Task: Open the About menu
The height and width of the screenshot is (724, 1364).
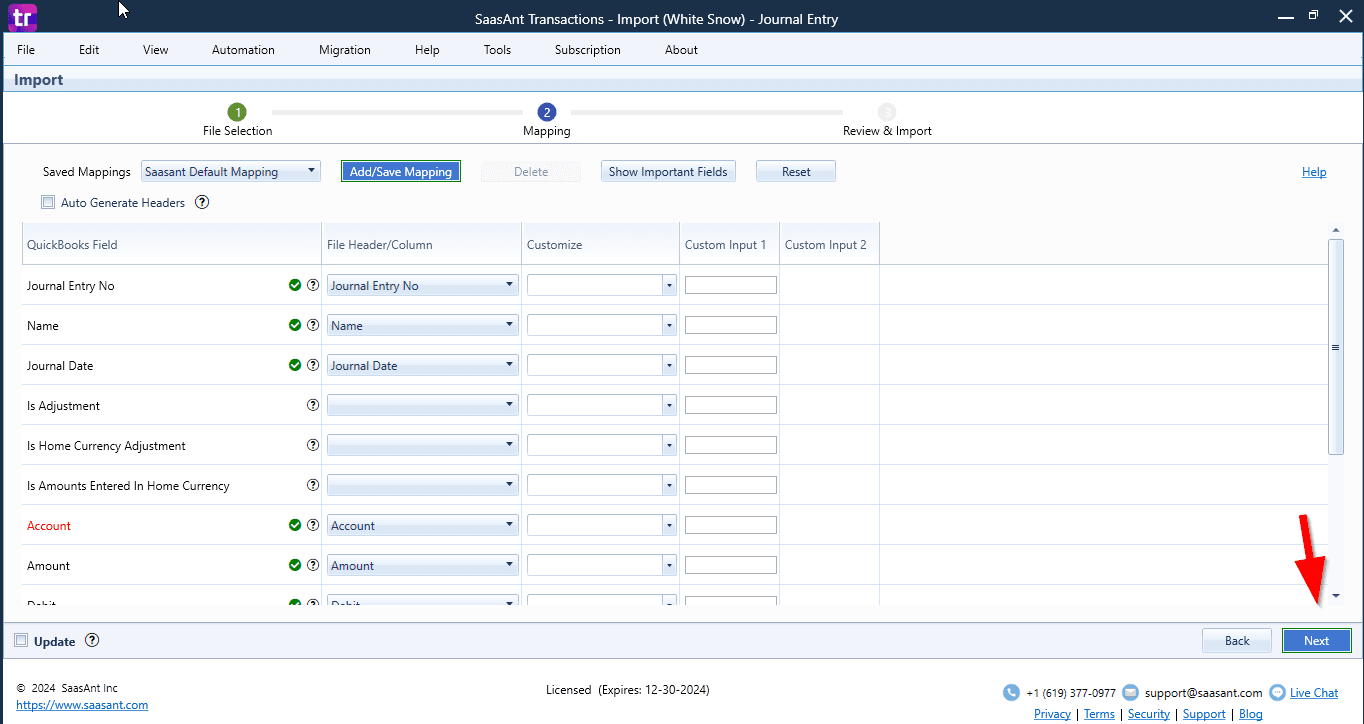Action: (681, 50)
